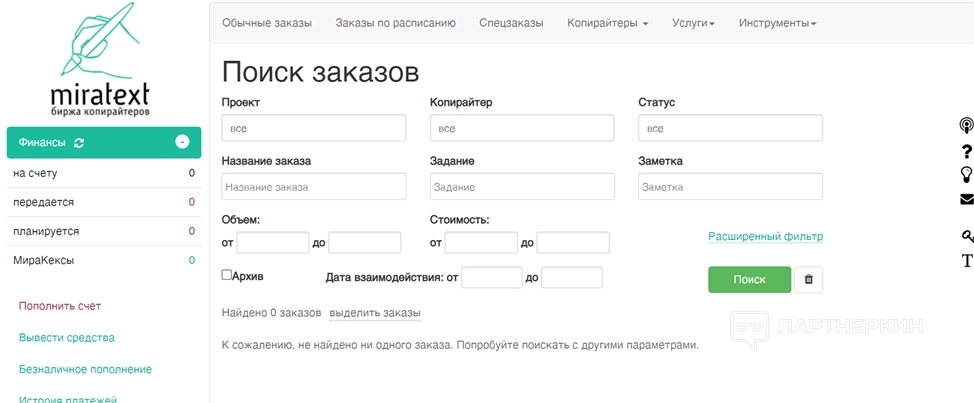Image resolution: width=974 pixels, height=403 pixels.
Task: Click the lightbulb ideas icon
Action: pos(967,175)
